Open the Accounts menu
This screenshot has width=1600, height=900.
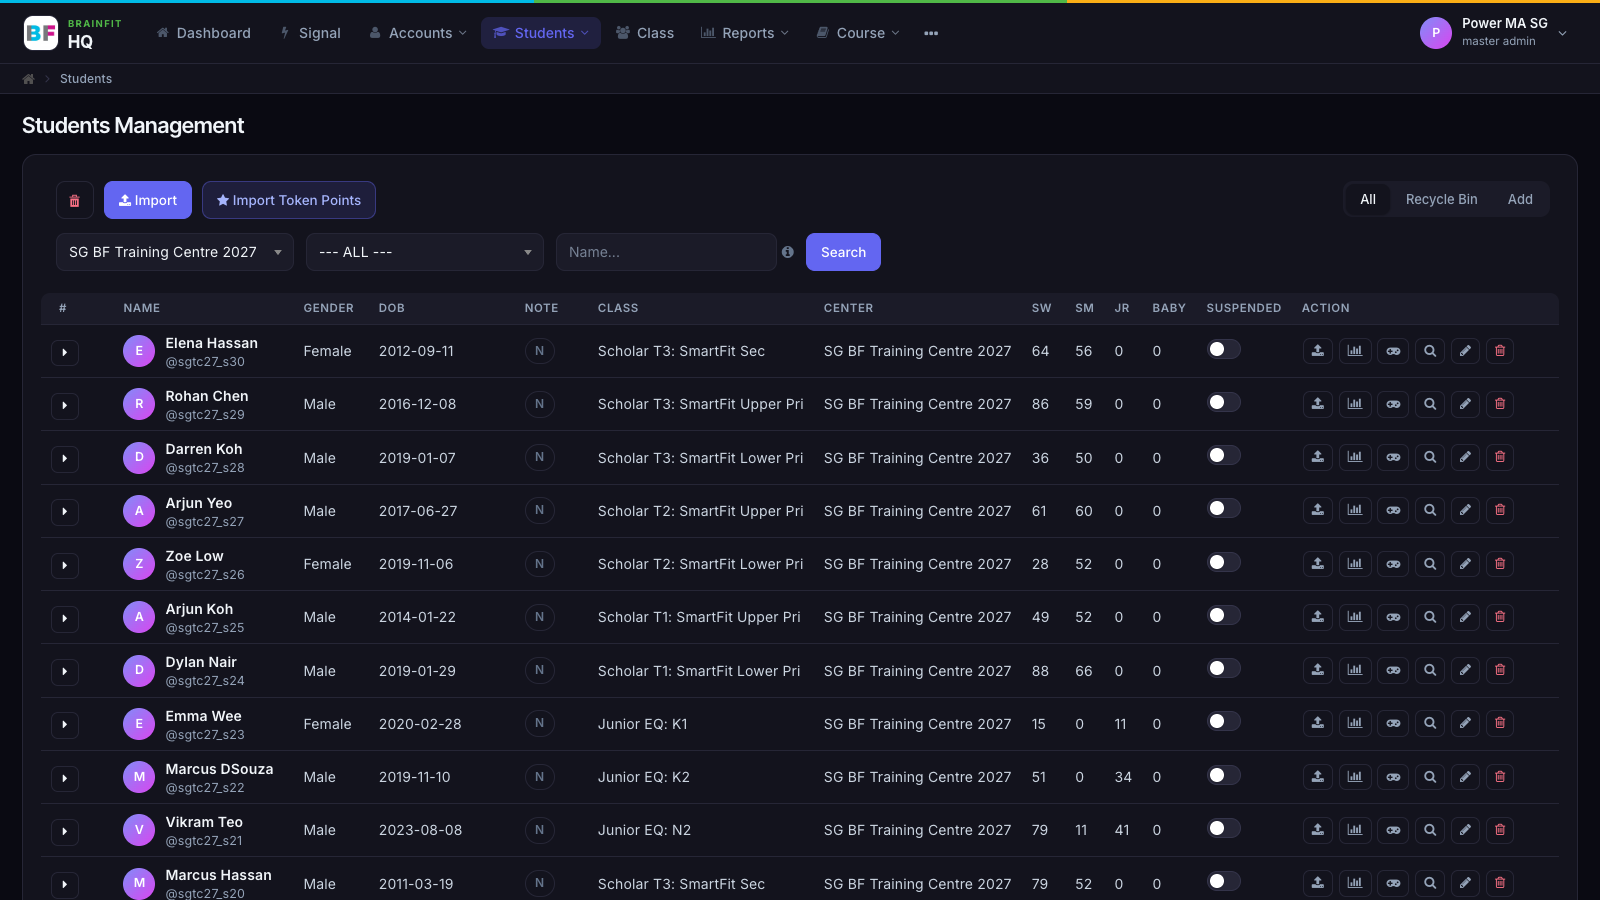[x=417, y=33]
